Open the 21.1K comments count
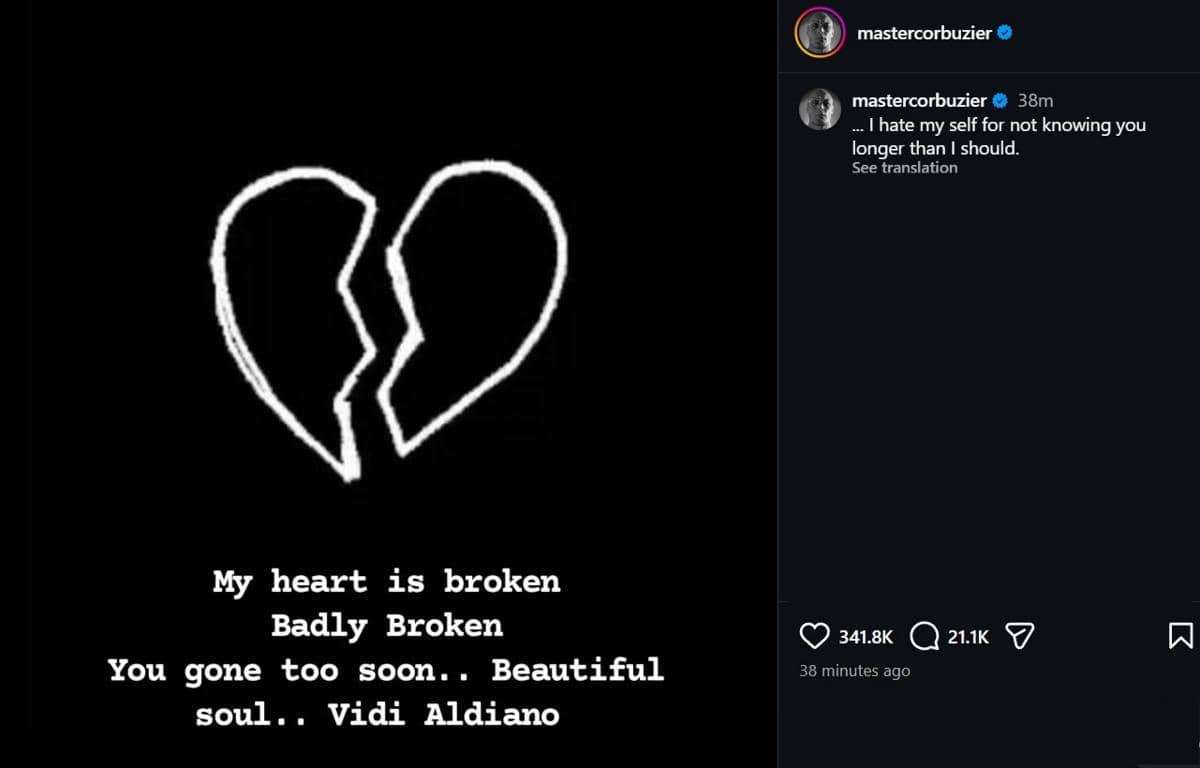The image size is (1200, 768). [968, 637]
